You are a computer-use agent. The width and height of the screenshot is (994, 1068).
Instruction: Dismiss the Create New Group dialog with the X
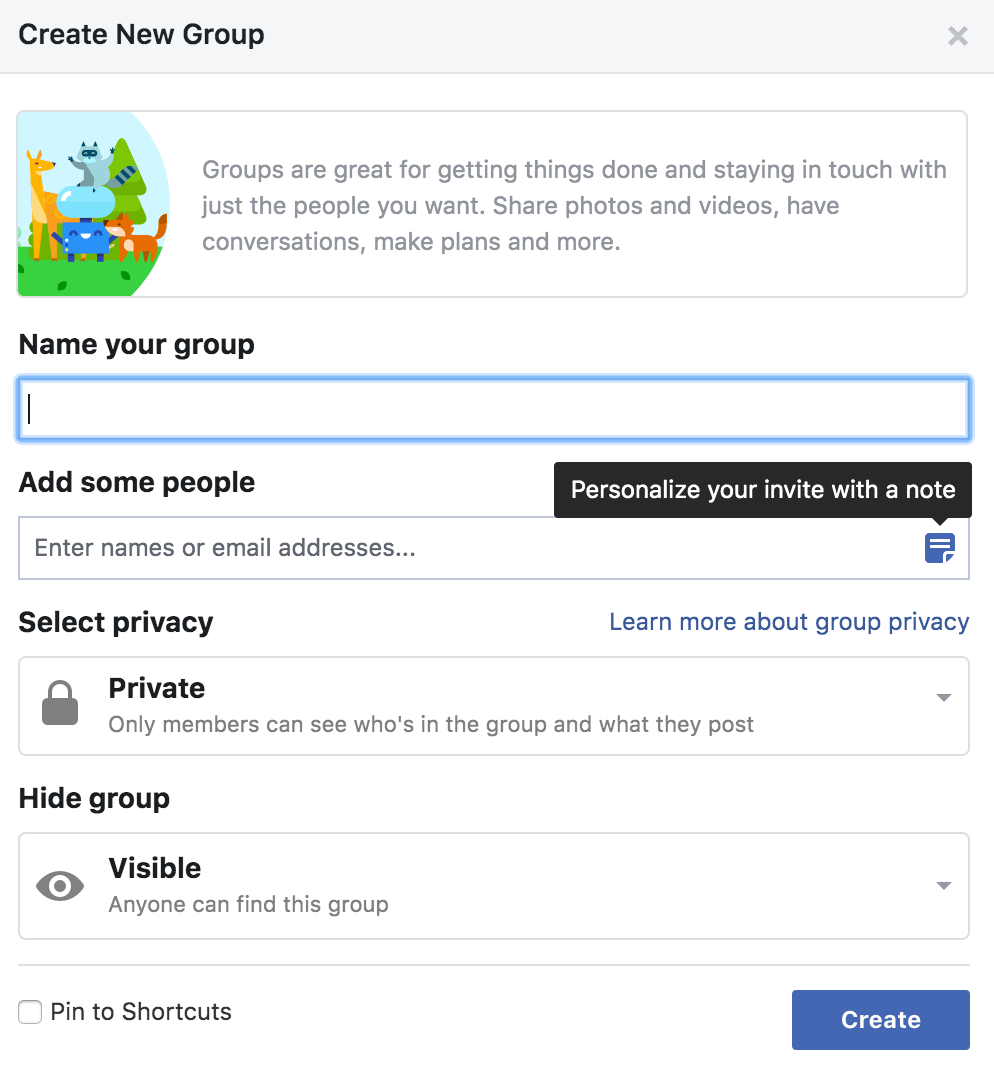(957, 35)
